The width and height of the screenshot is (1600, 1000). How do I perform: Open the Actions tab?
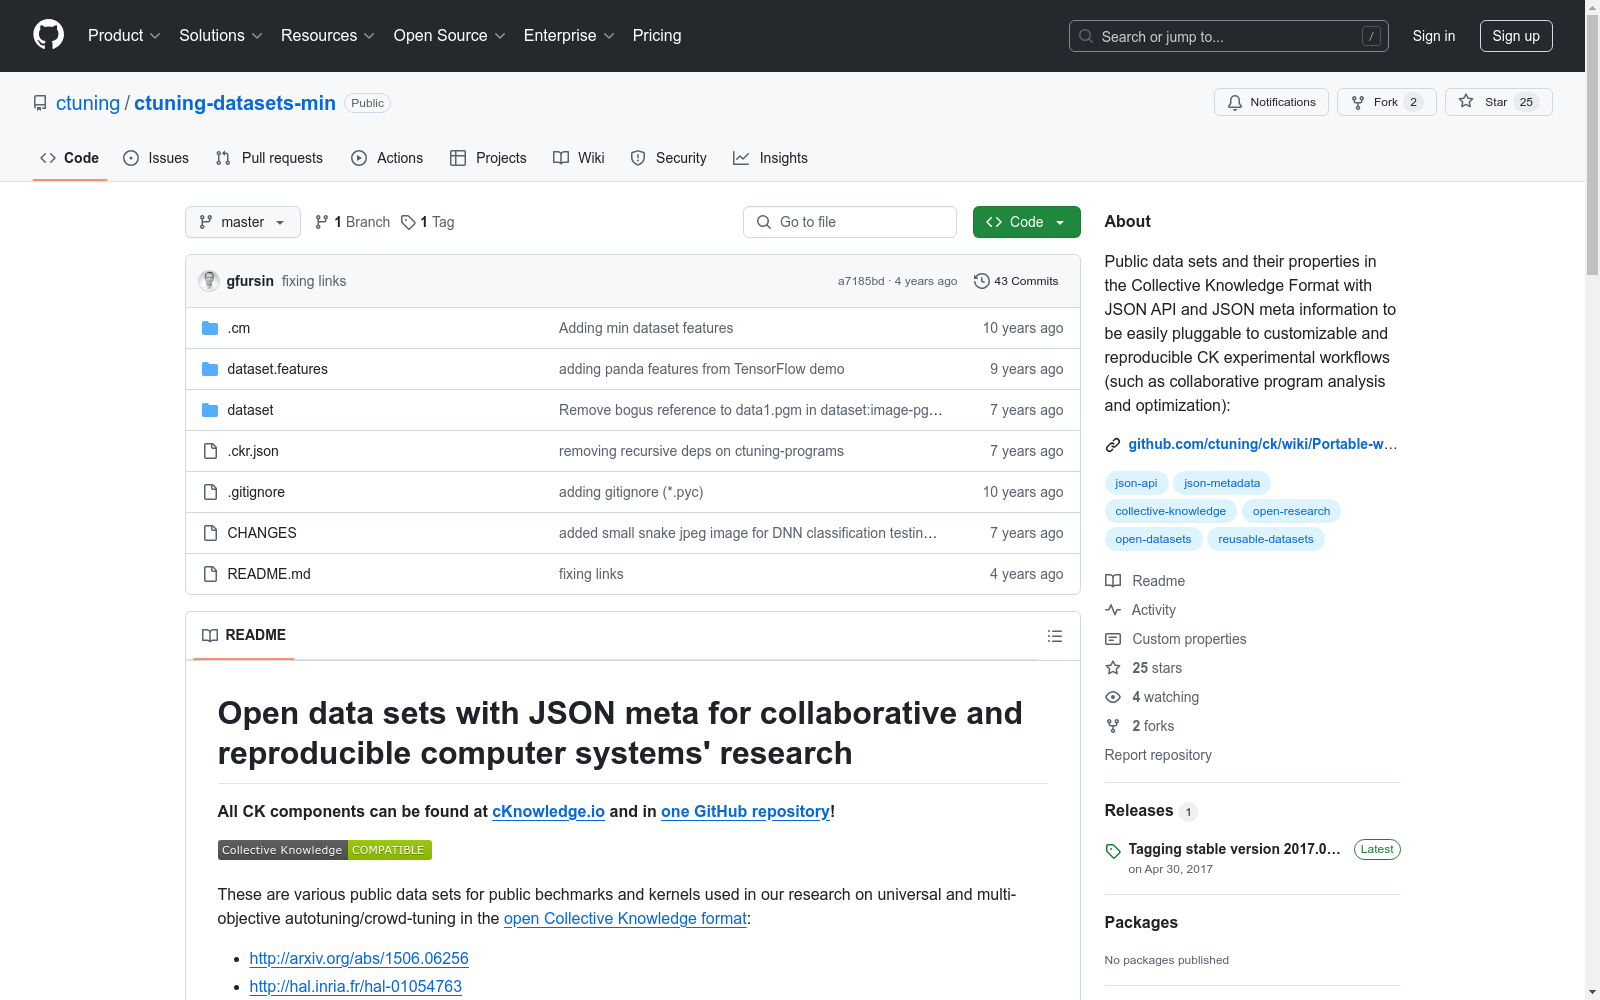coord(387,158)
